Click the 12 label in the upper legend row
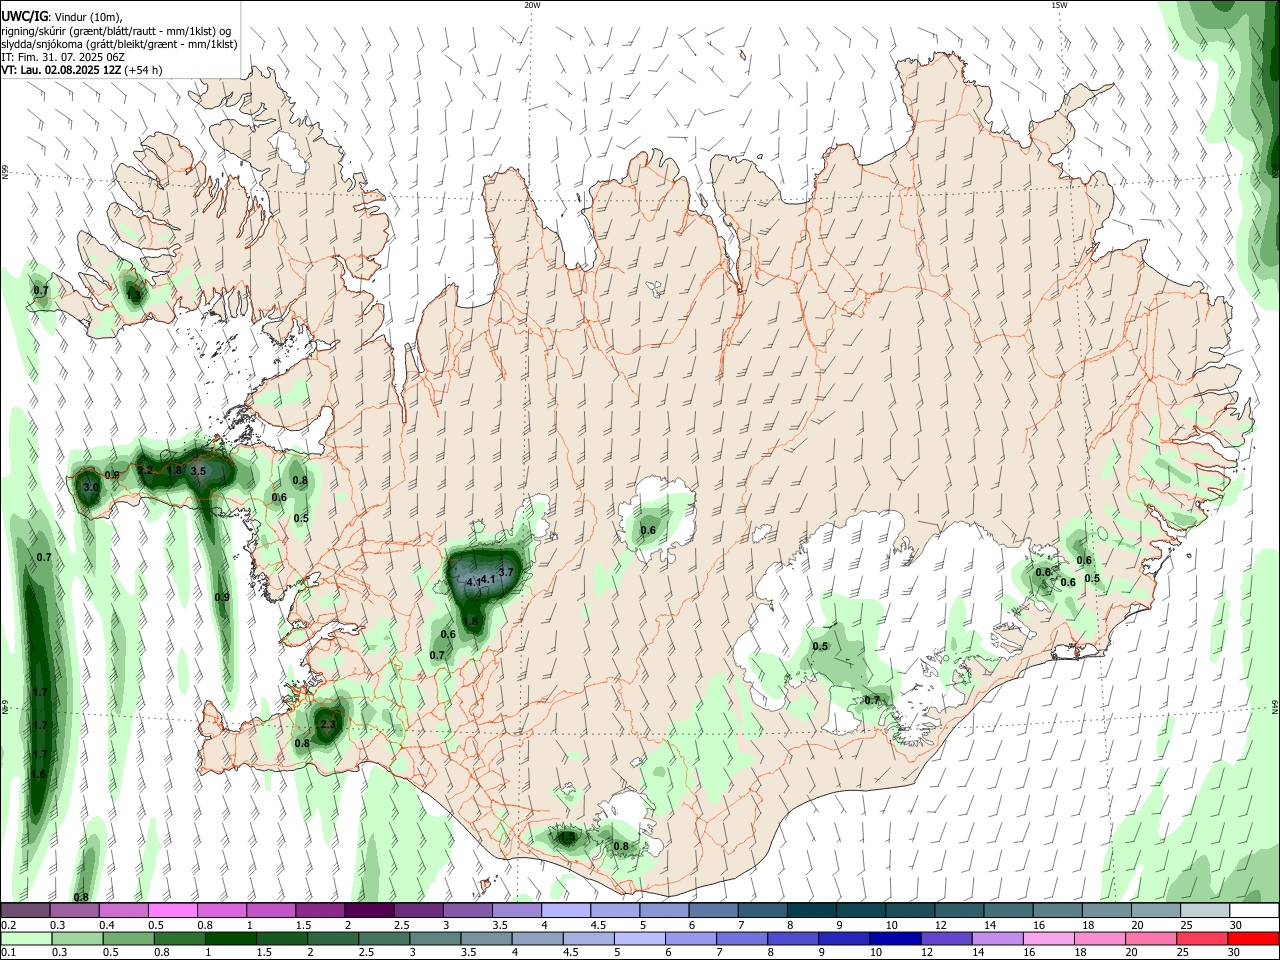 click(939, 925)
